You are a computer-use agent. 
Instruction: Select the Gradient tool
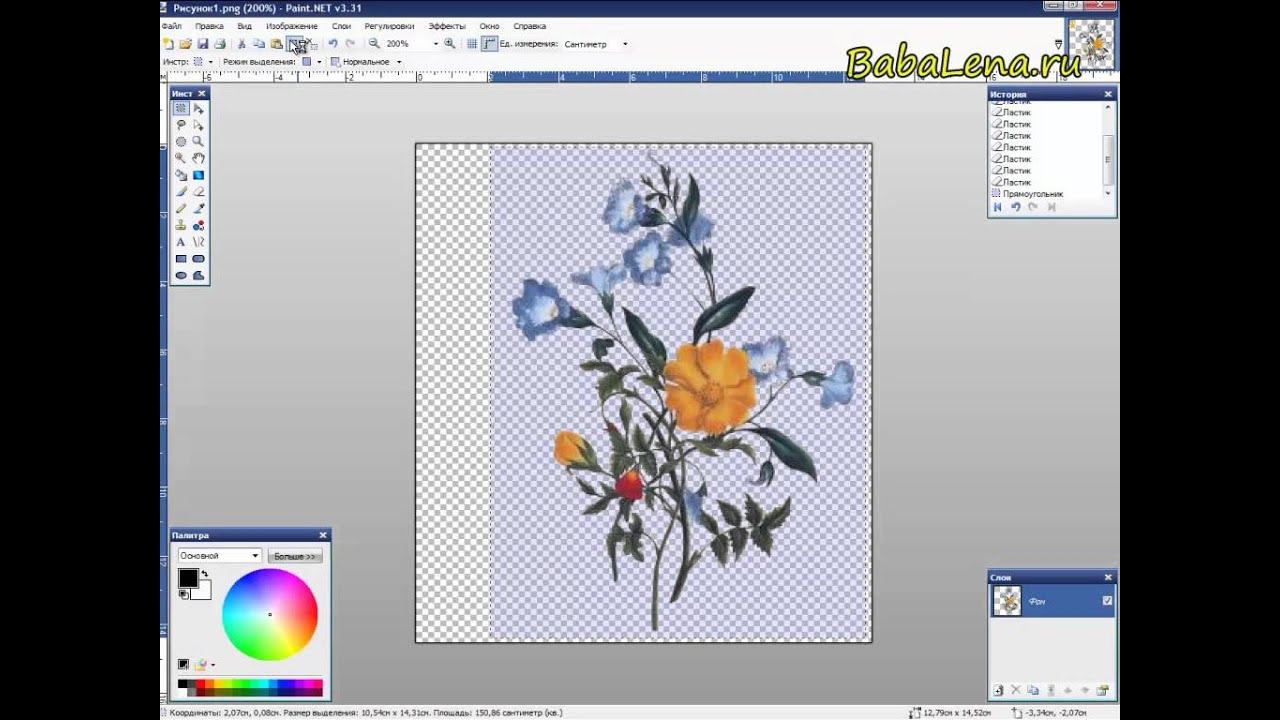tap(198, 175)
